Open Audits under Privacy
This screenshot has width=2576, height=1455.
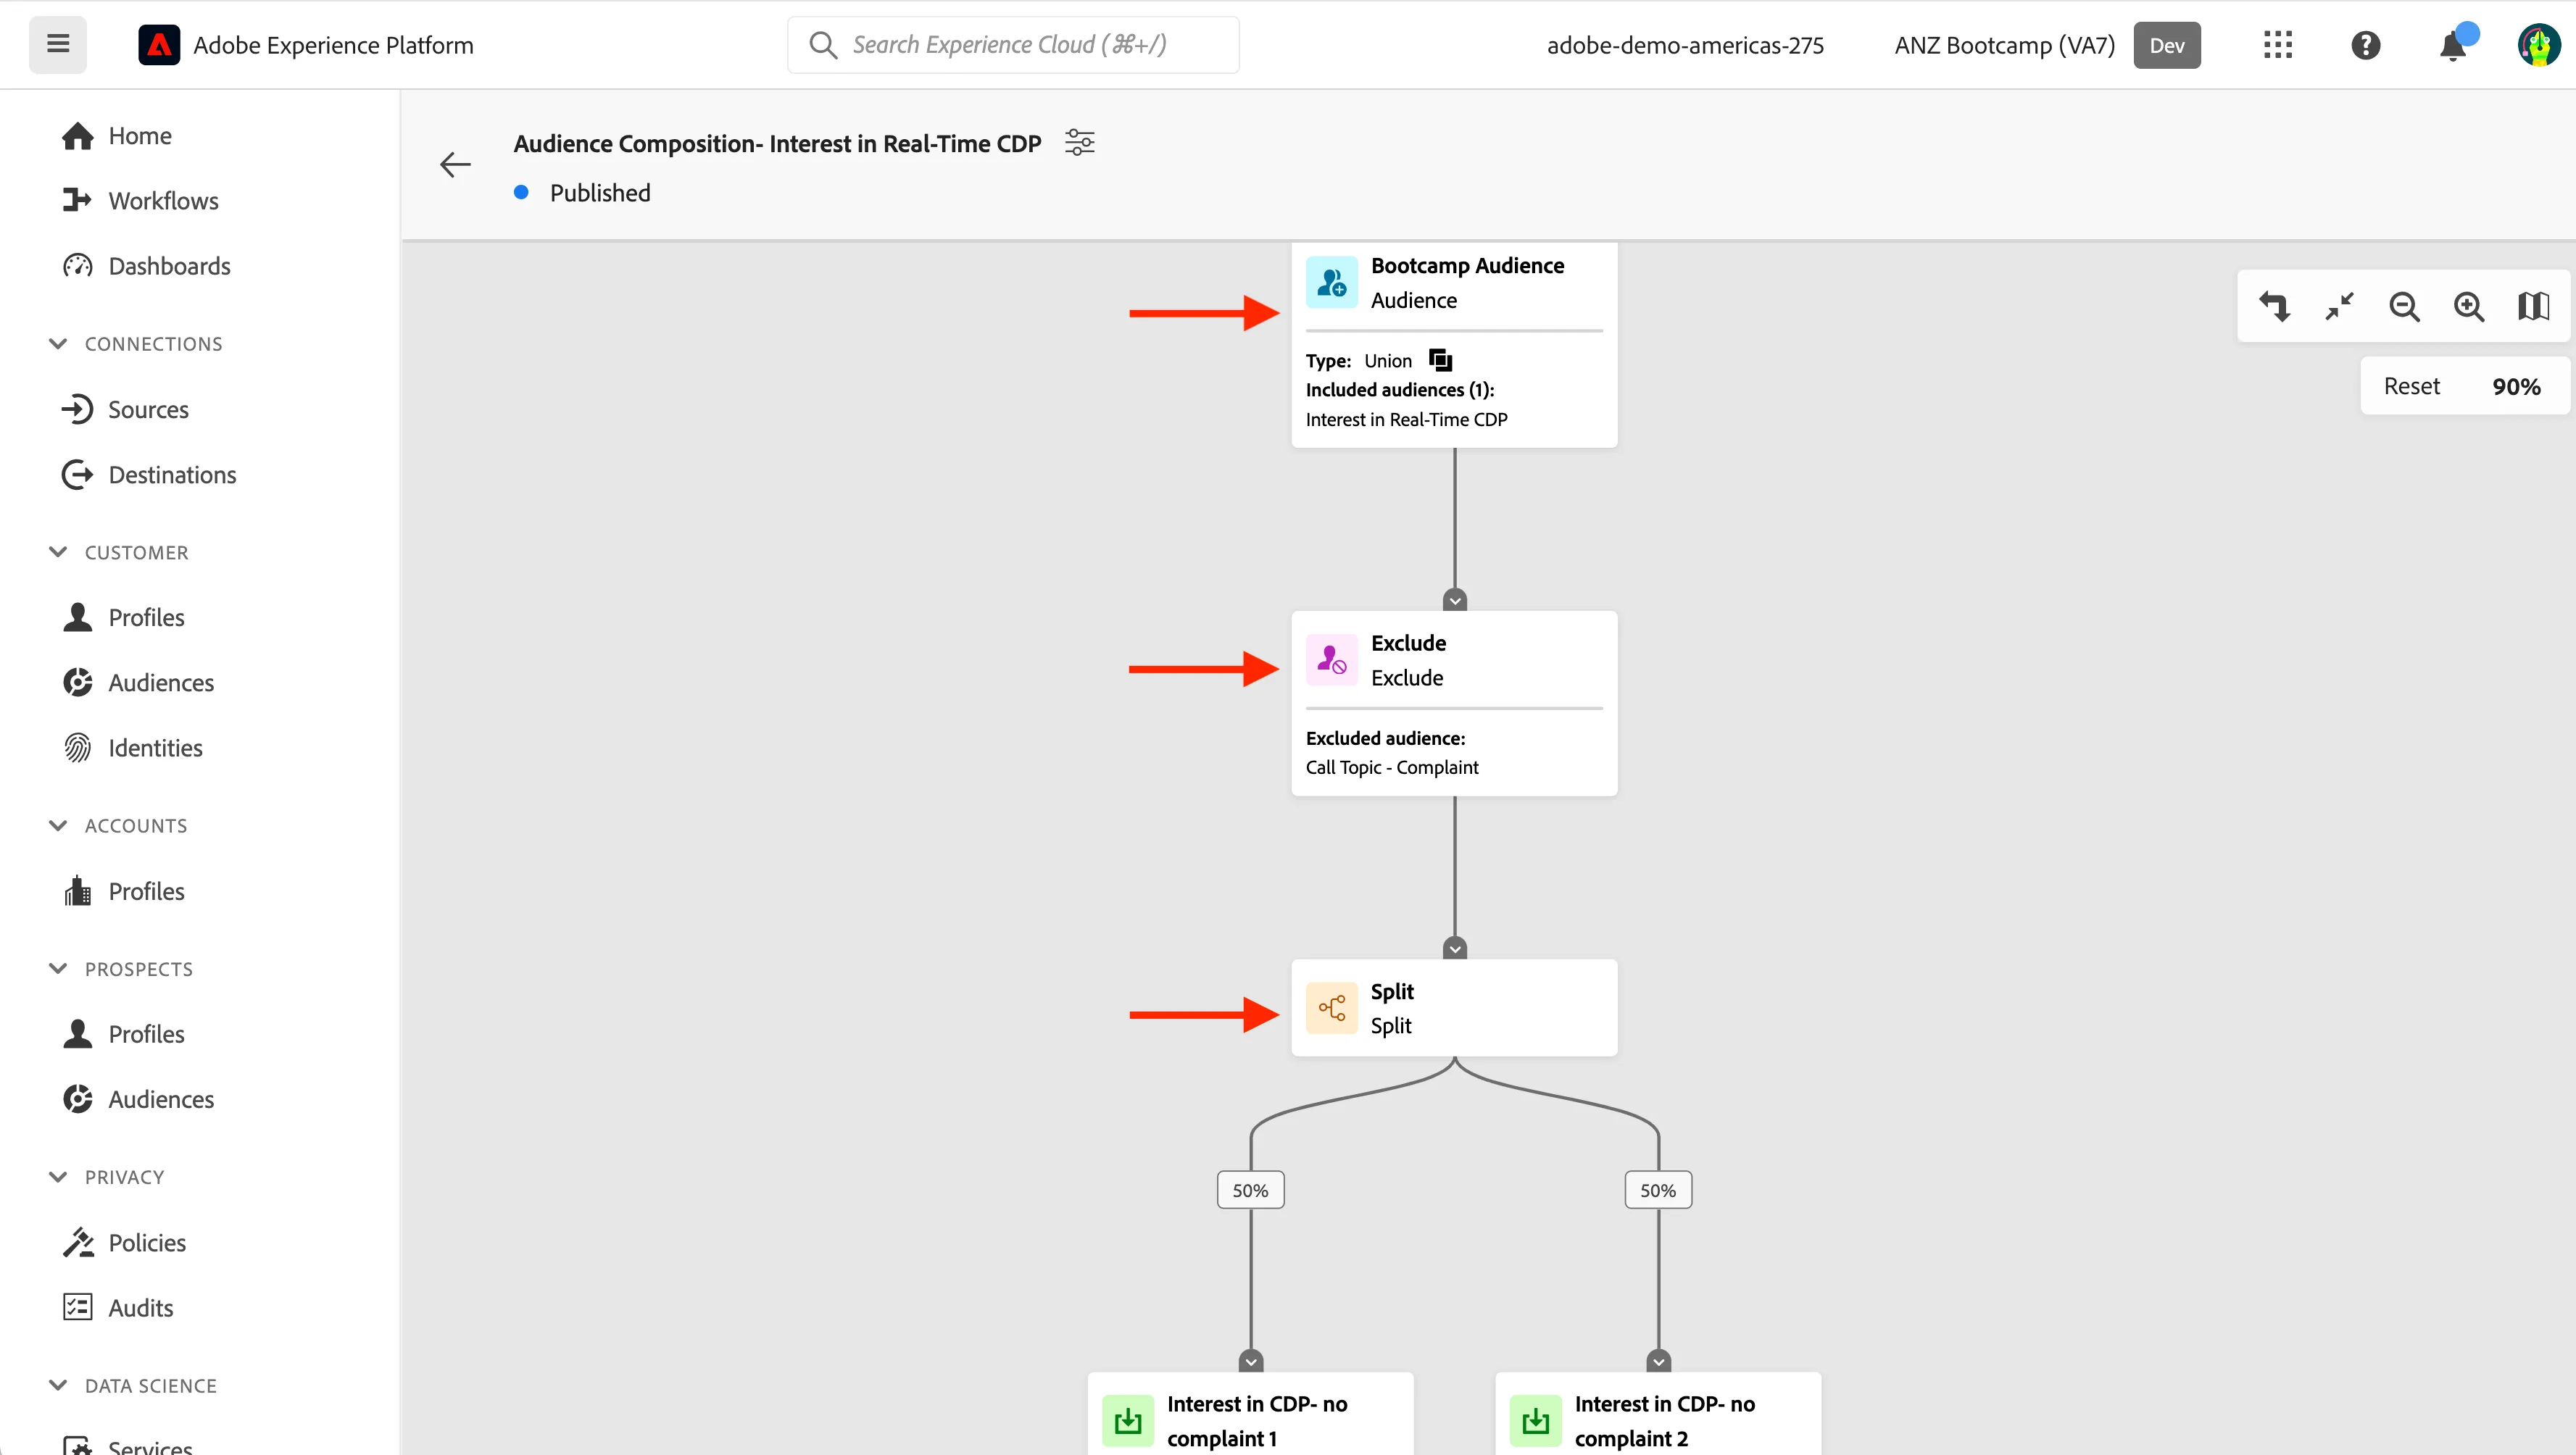pos(117,1308)
